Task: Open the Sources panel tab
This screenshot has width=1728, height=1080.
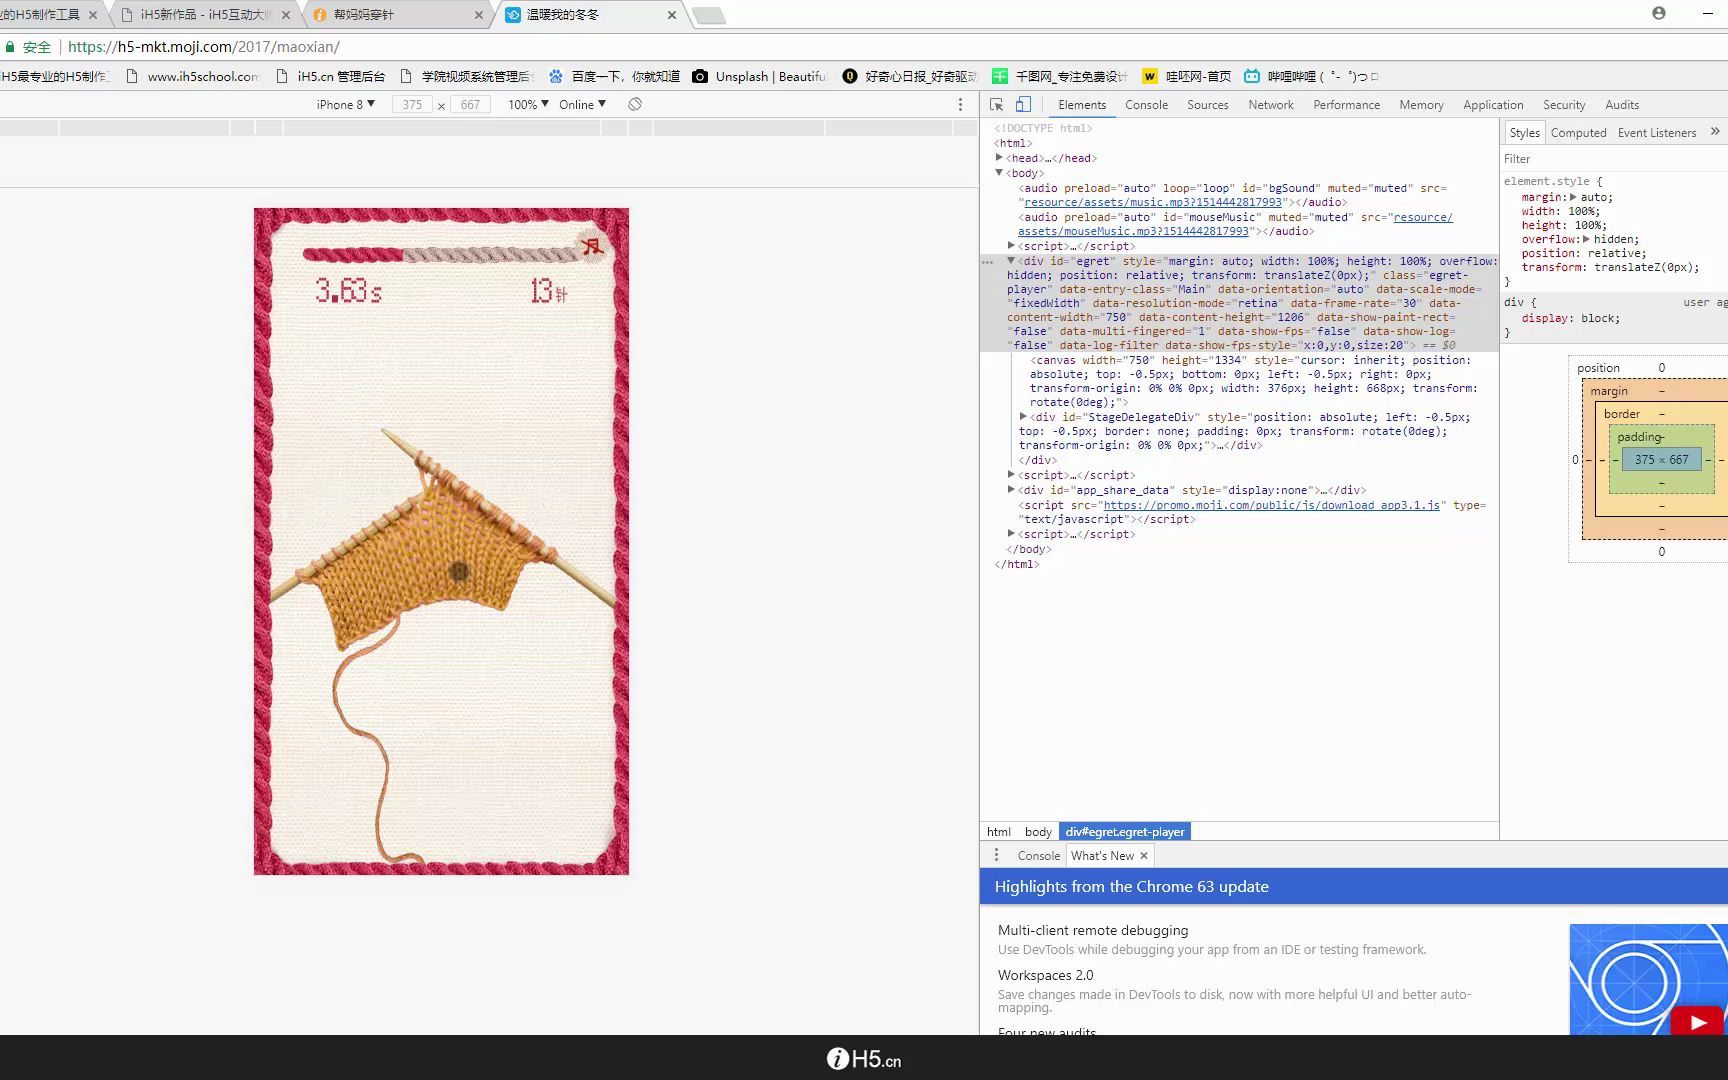Action: point(1208,105)
